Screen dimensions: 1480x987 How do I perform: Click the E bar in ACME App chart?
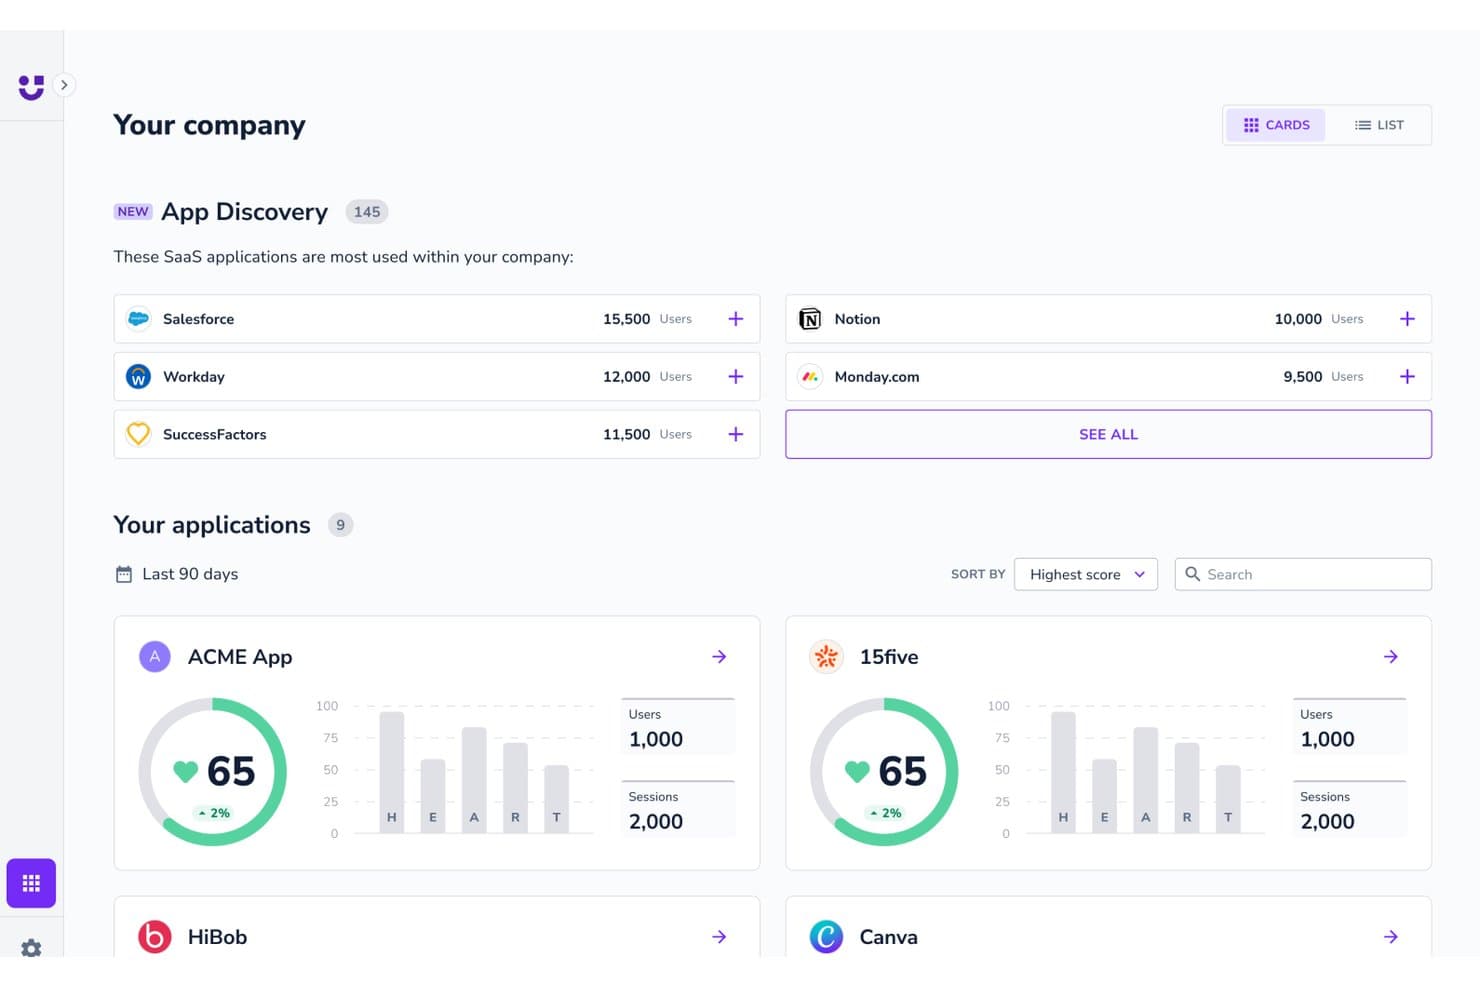[433, 795]
